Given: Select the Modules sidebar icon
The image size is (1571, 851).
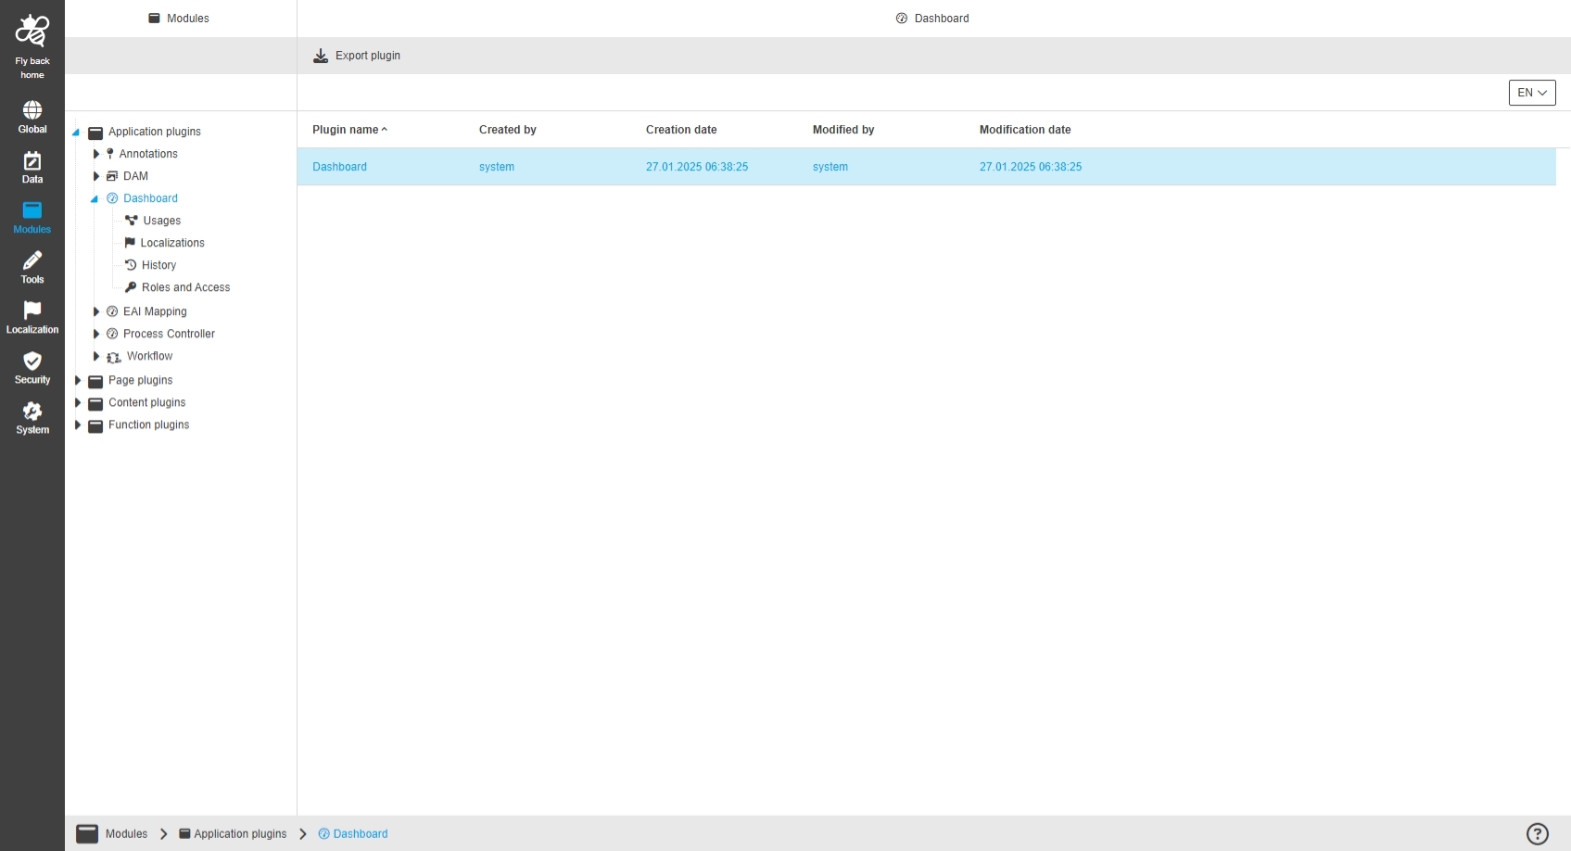Looking at the screenshot, I should (32, 210).
